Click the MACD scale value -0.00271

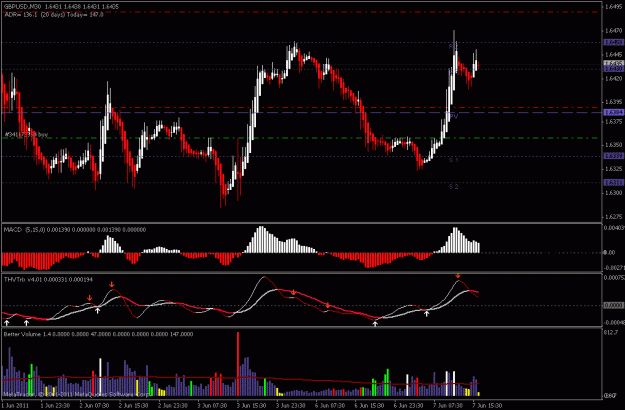[613, 268]
